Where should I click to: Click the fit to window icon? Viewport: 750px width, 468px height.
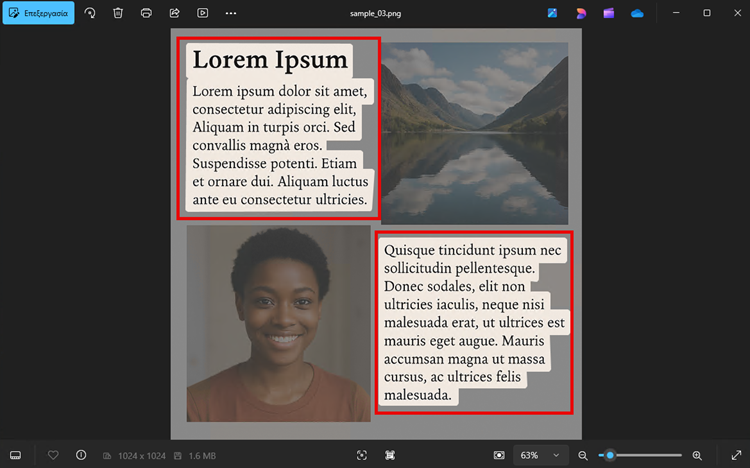coord(499,455)
